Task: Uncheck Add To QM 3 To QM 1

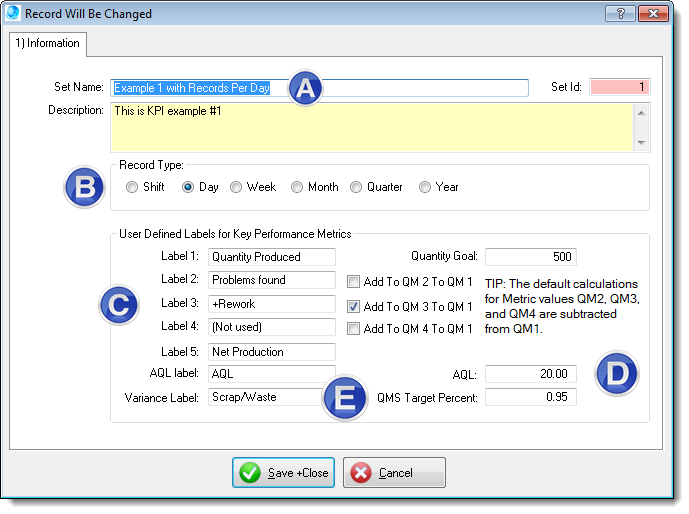Action: pos(353,306)
